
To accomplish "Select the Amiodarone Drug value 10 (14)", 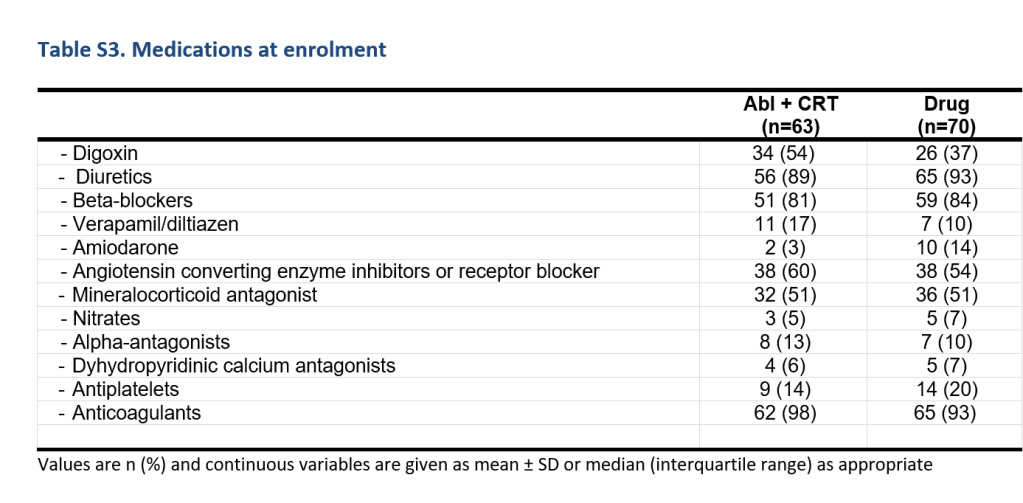I will click(x=946, y=247).
